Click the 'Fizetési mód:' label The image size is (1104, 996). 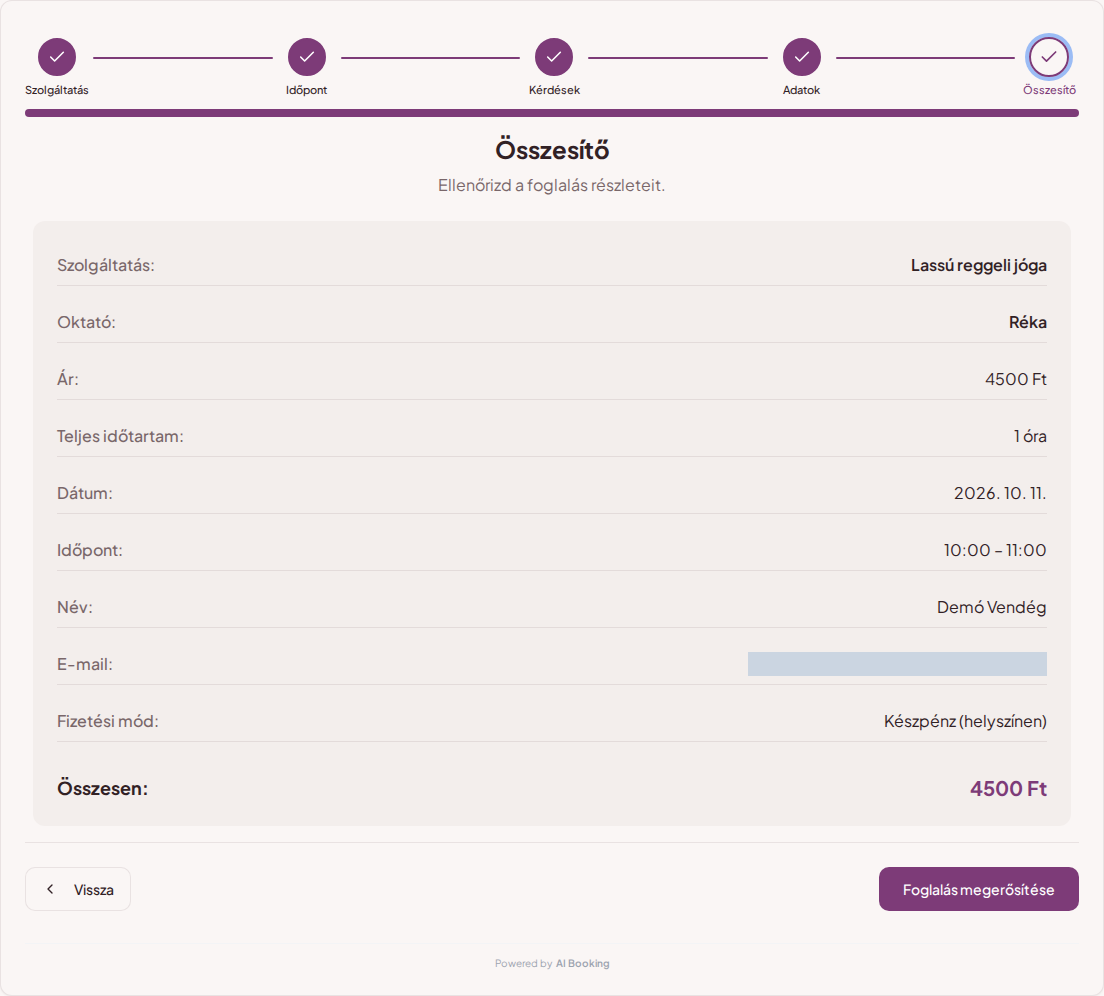108,721
